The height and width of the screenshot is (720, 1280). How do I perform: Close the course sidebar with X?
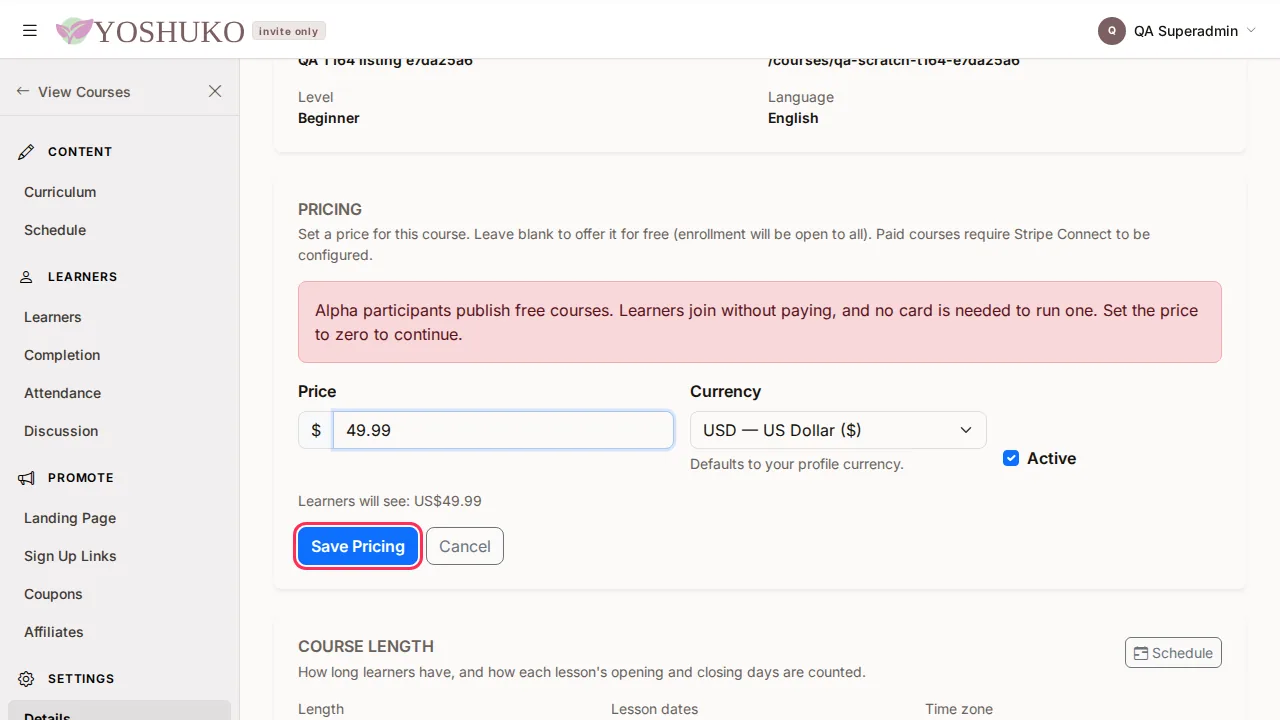click(215, 91)
